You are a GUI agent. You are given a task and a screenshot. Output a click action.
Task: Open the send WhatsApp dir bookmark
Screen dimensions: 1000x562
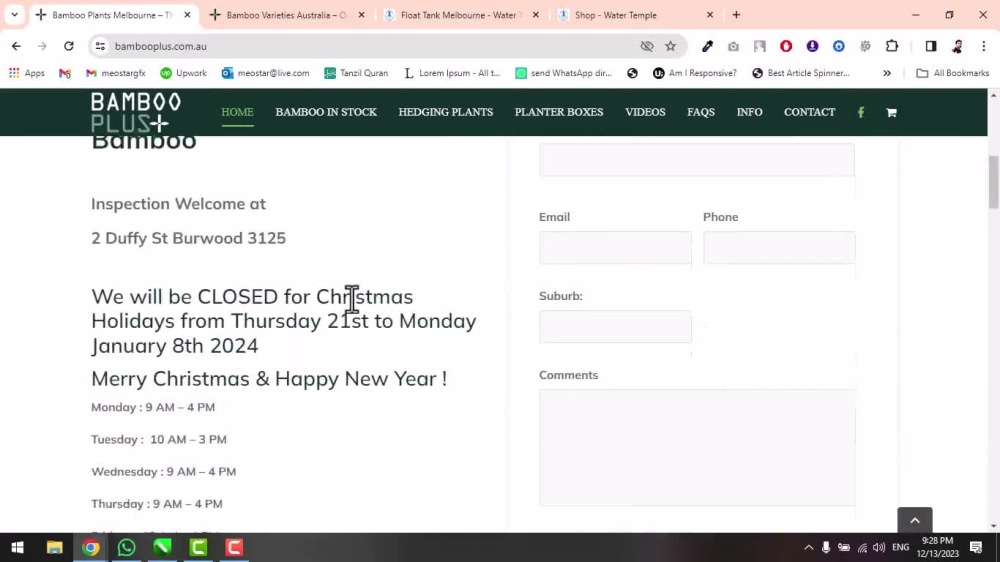tap(564, 73)
